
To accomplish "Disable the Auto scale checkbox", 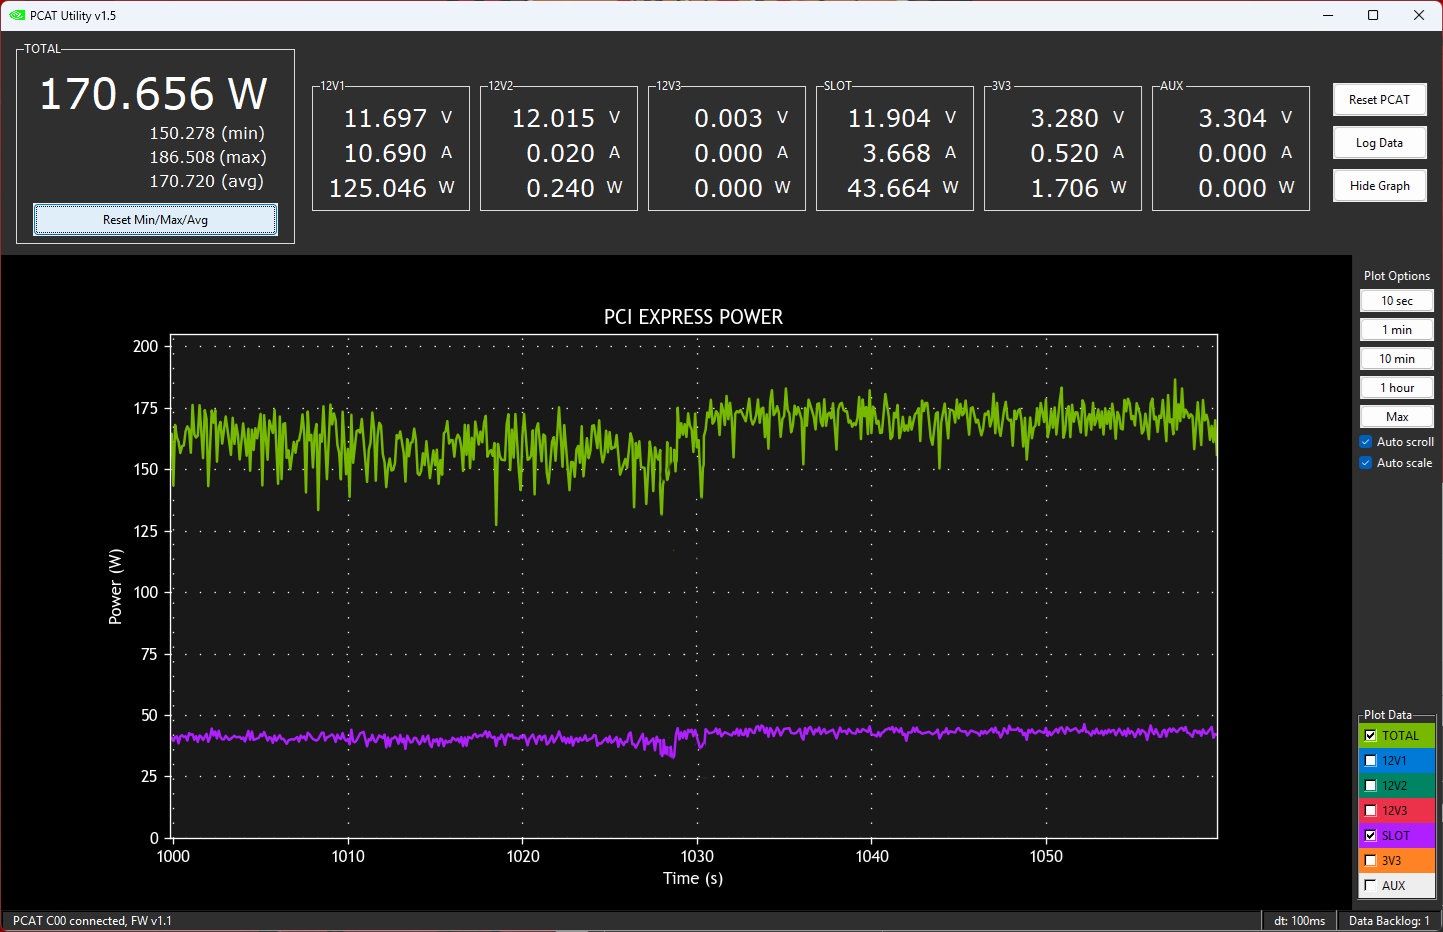I will pyautogui.click(x=1366, y=463).
